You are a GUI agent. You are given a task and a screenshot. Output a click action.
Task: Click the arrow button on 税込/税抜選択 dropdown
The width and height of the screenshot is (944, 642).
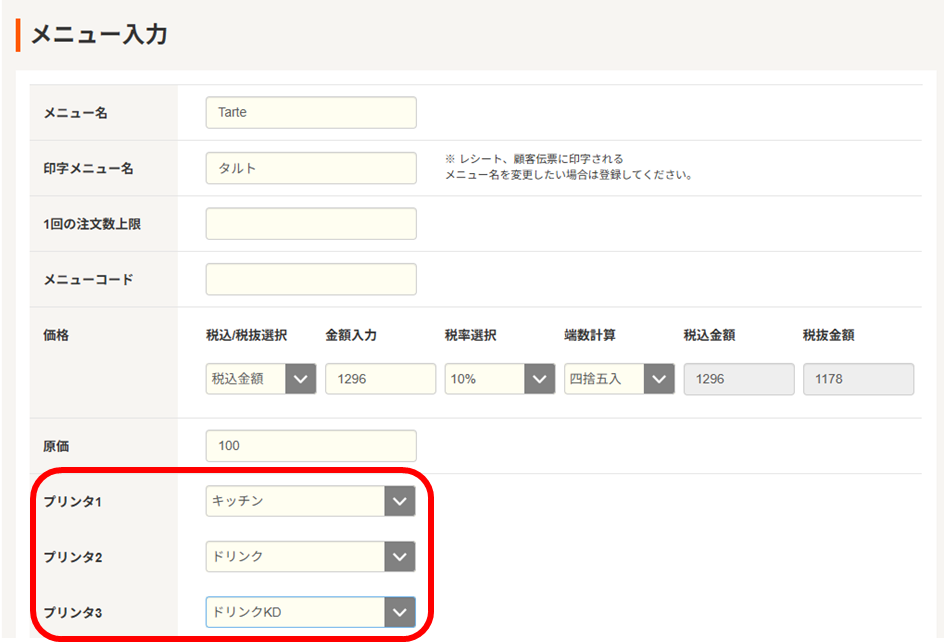point(301,380)
